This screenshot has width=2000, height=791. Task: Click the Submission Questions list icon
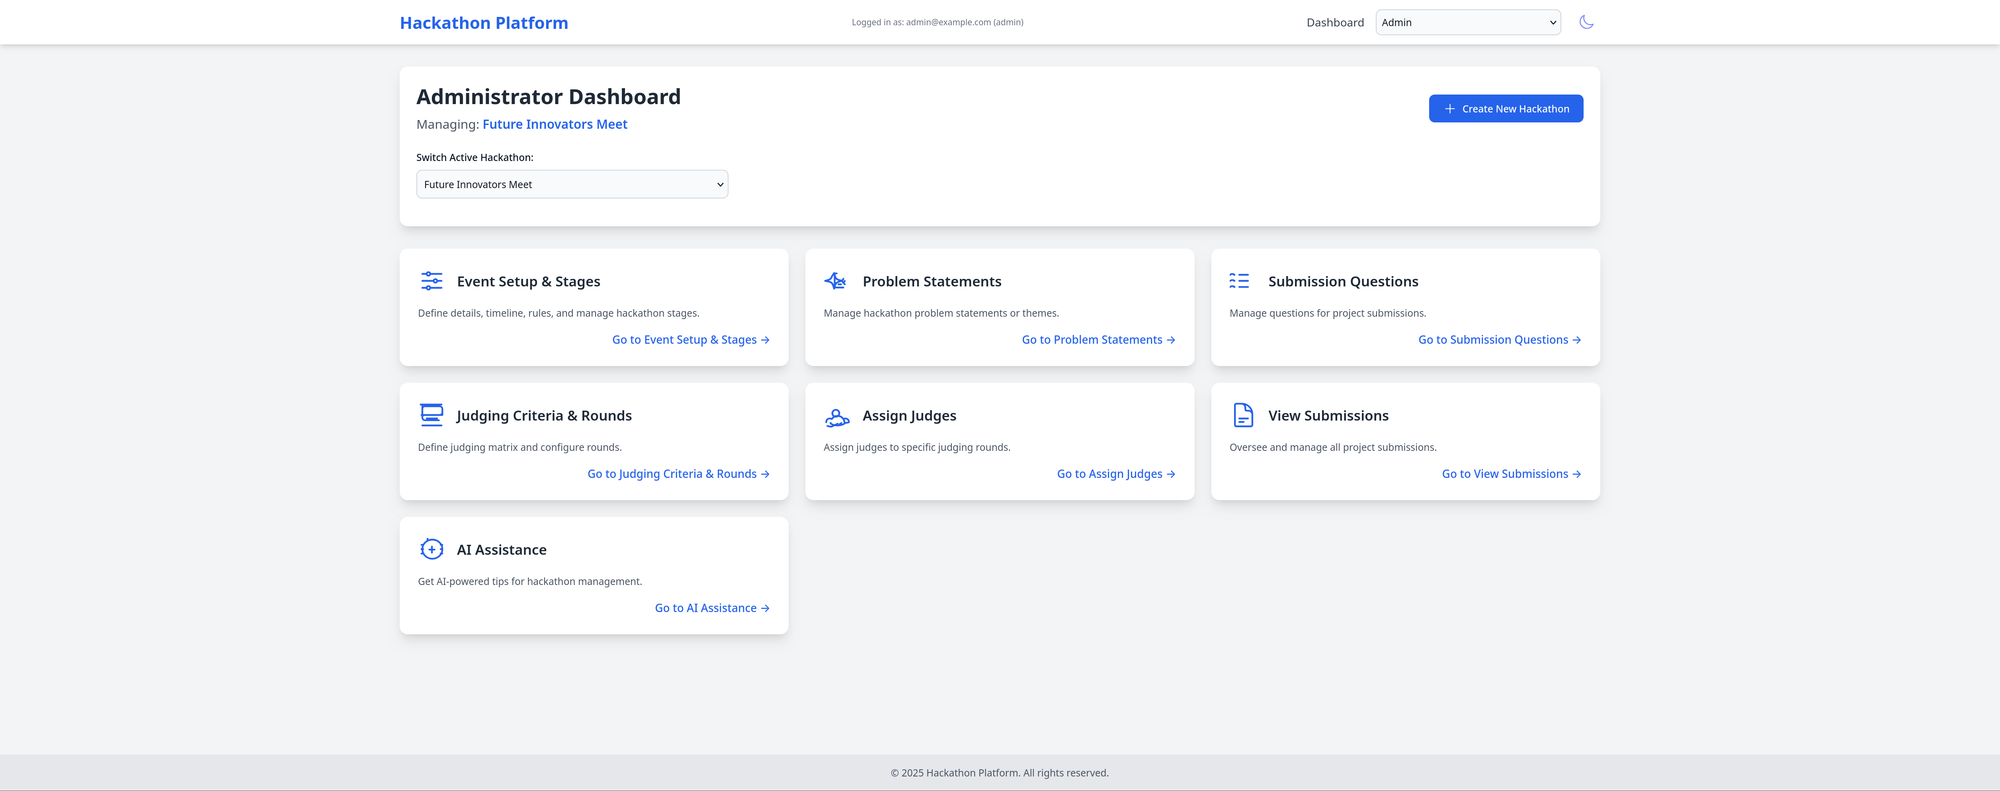(x=1239, y=281)
